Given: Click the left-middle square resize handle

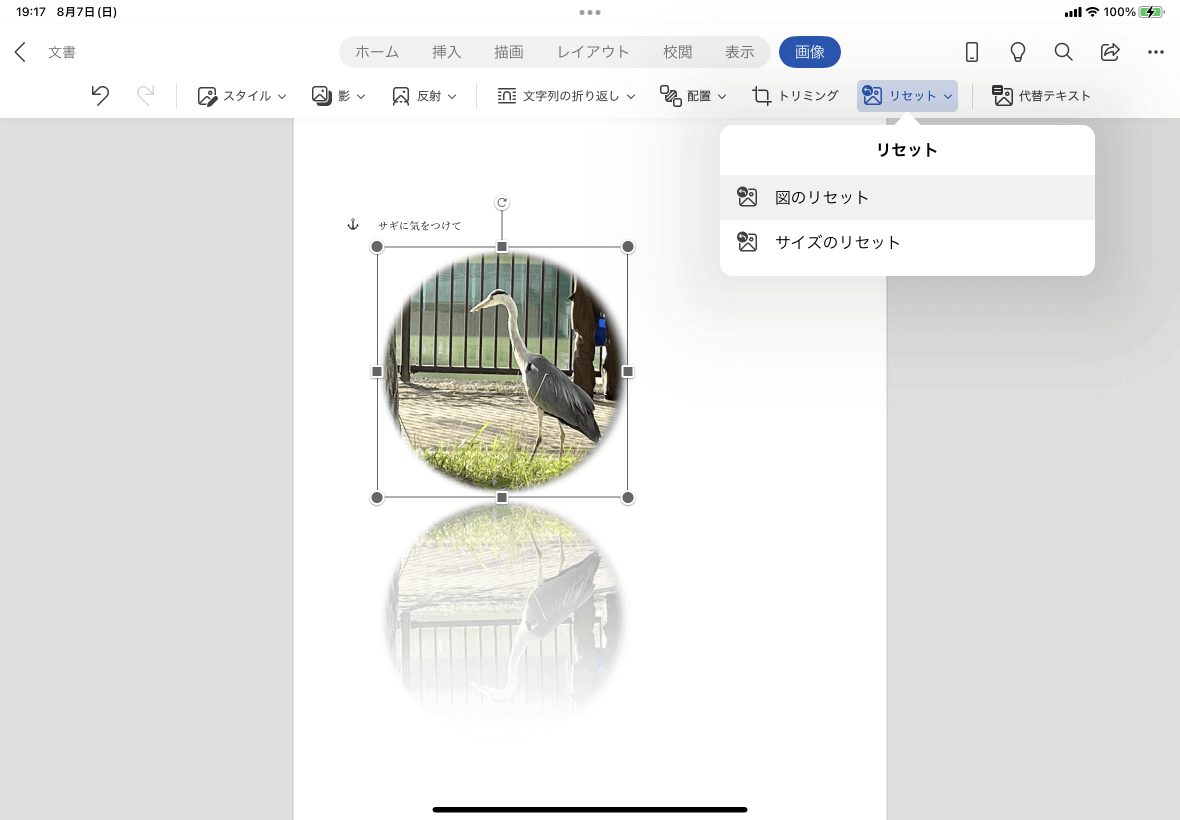Looking at the screenshot, I should [377, 372].
